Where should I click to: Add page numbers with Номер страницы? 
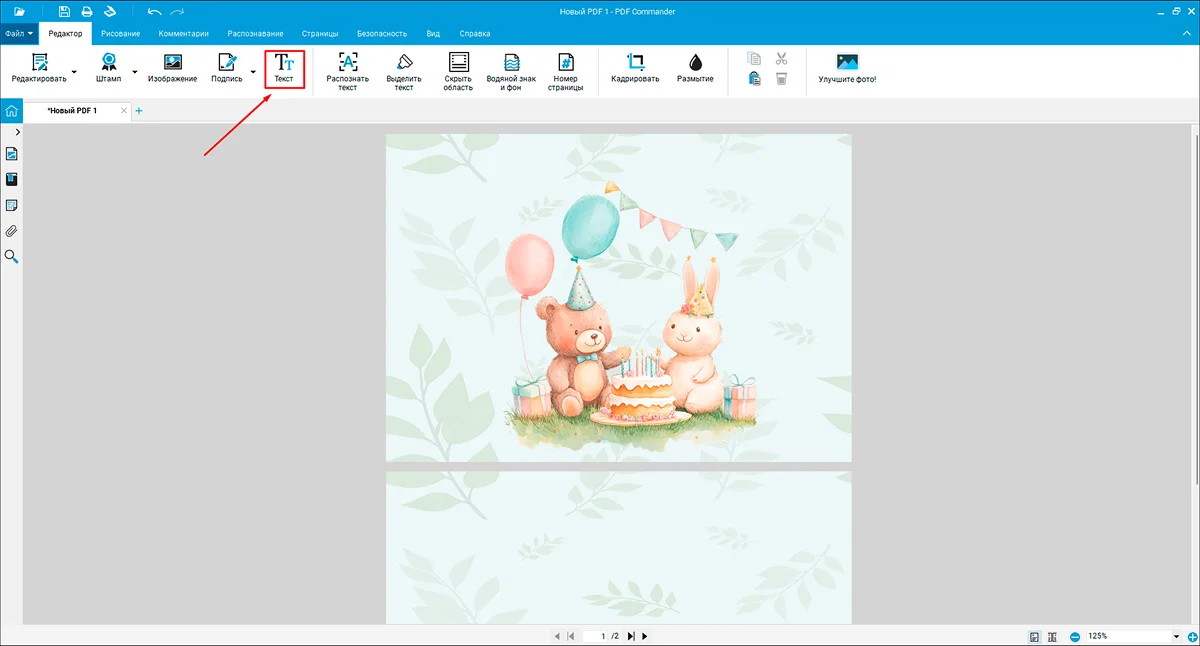(565, 71)
